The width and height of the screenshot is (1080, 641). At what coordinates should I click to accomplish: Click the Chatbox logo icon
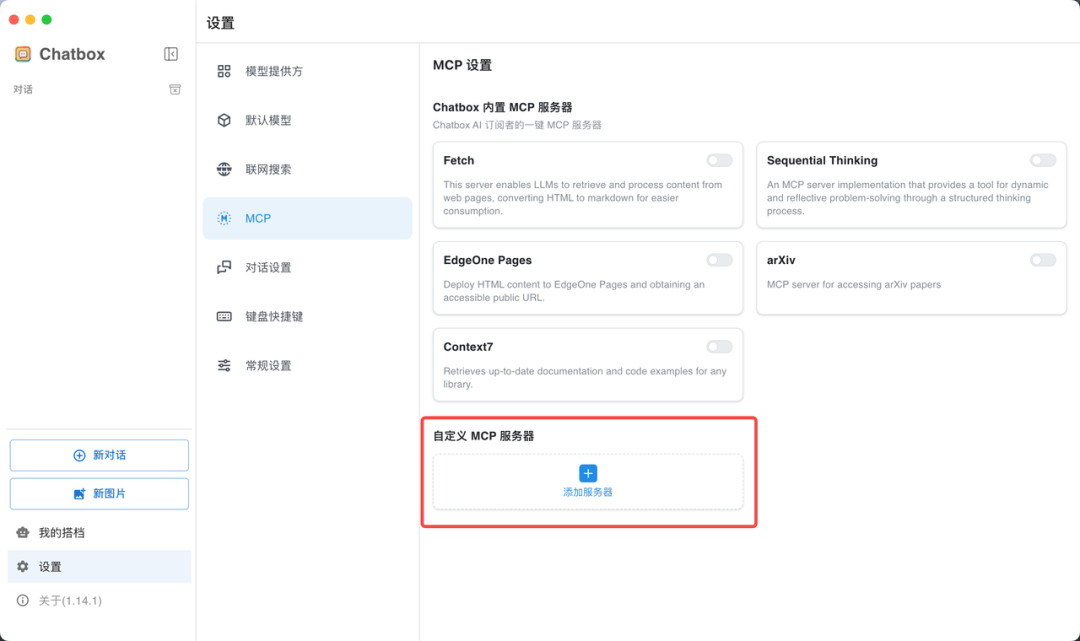(23, 54)
